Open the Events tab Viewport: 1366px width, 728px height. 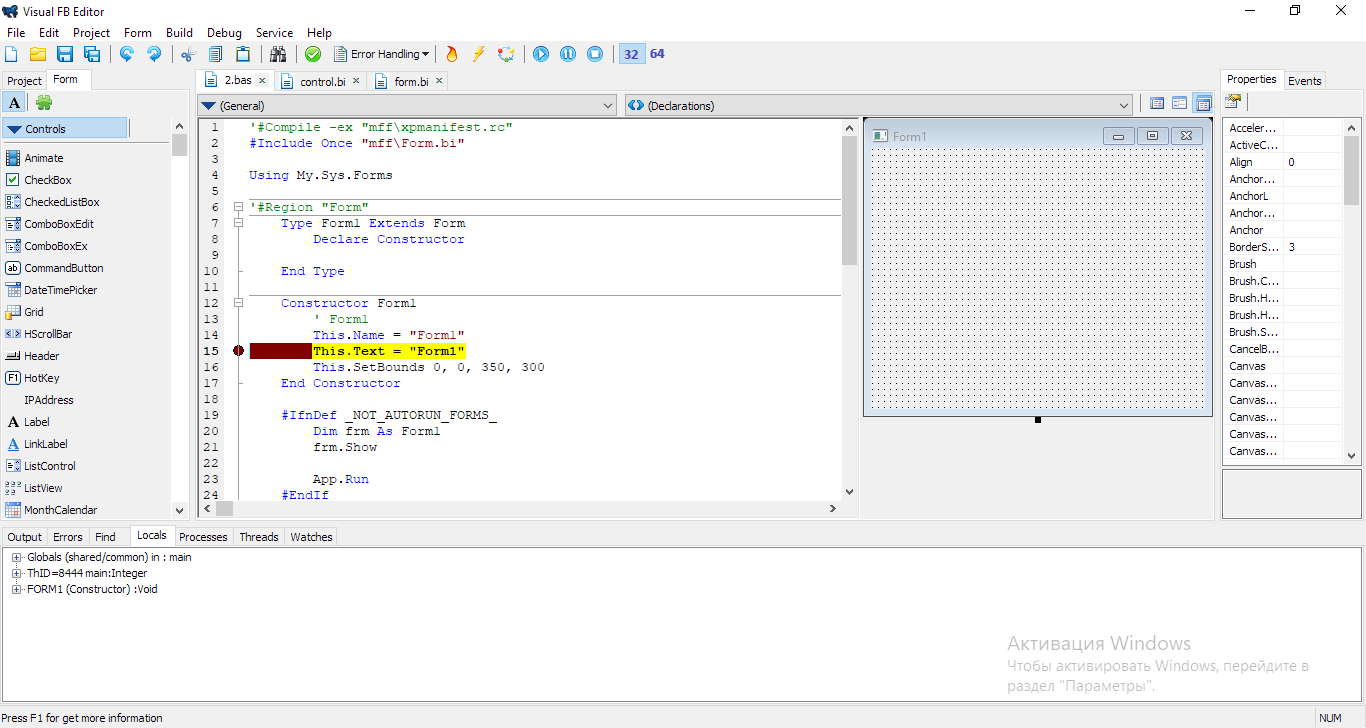(x=1304, y=81)
